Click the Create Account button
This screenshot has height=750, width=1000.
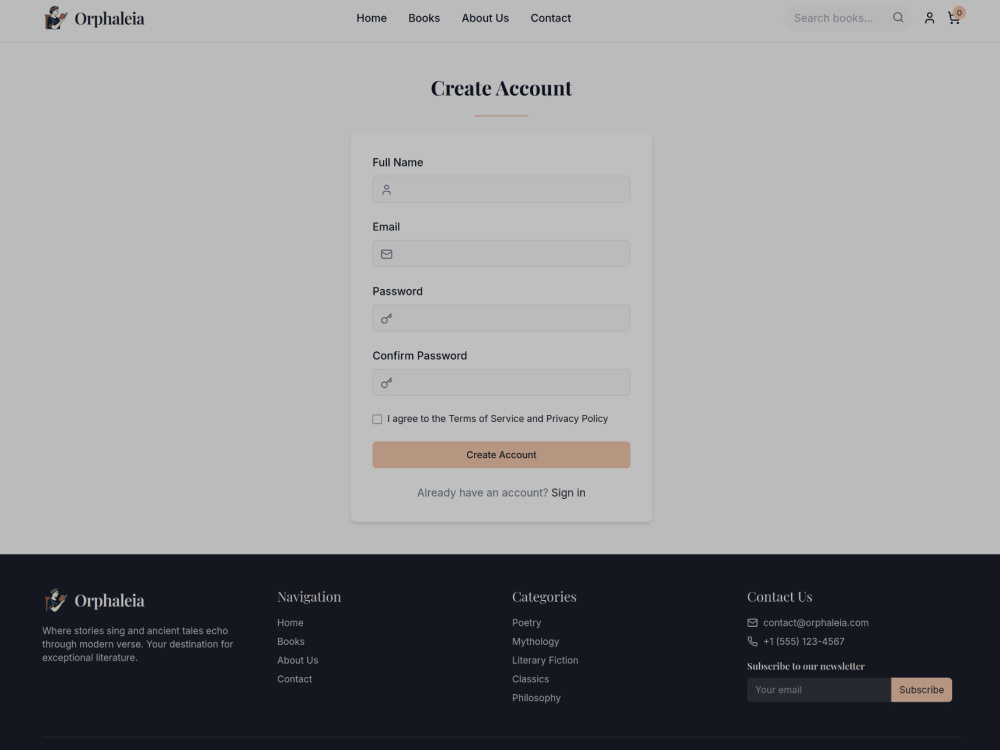(x=501, y=455)
